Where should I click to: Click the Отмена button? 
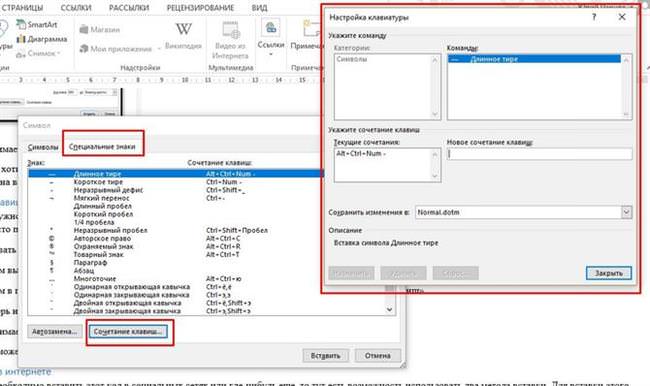[x=378, y=356]
